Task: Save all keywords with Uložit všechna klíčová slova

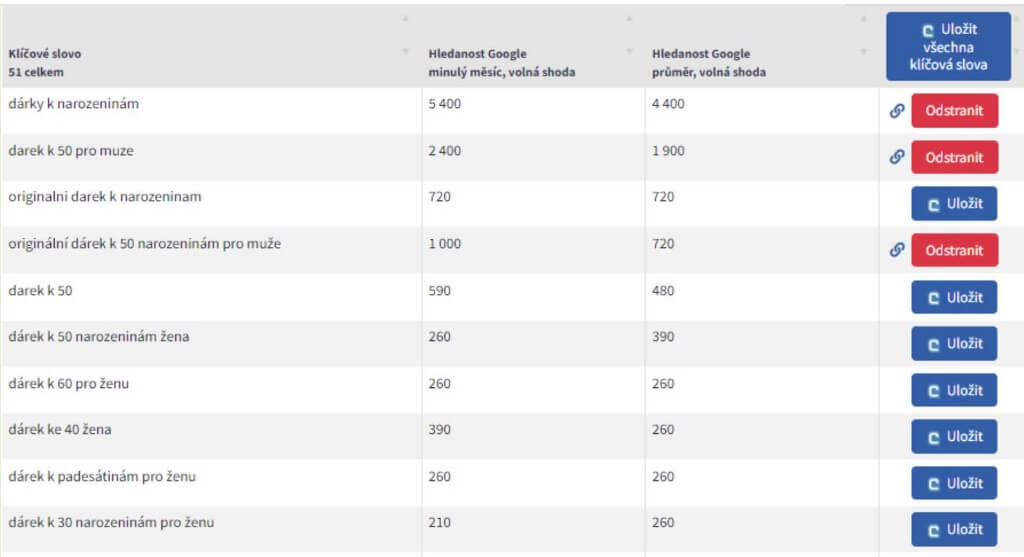Action: click(x=948, y=46)
